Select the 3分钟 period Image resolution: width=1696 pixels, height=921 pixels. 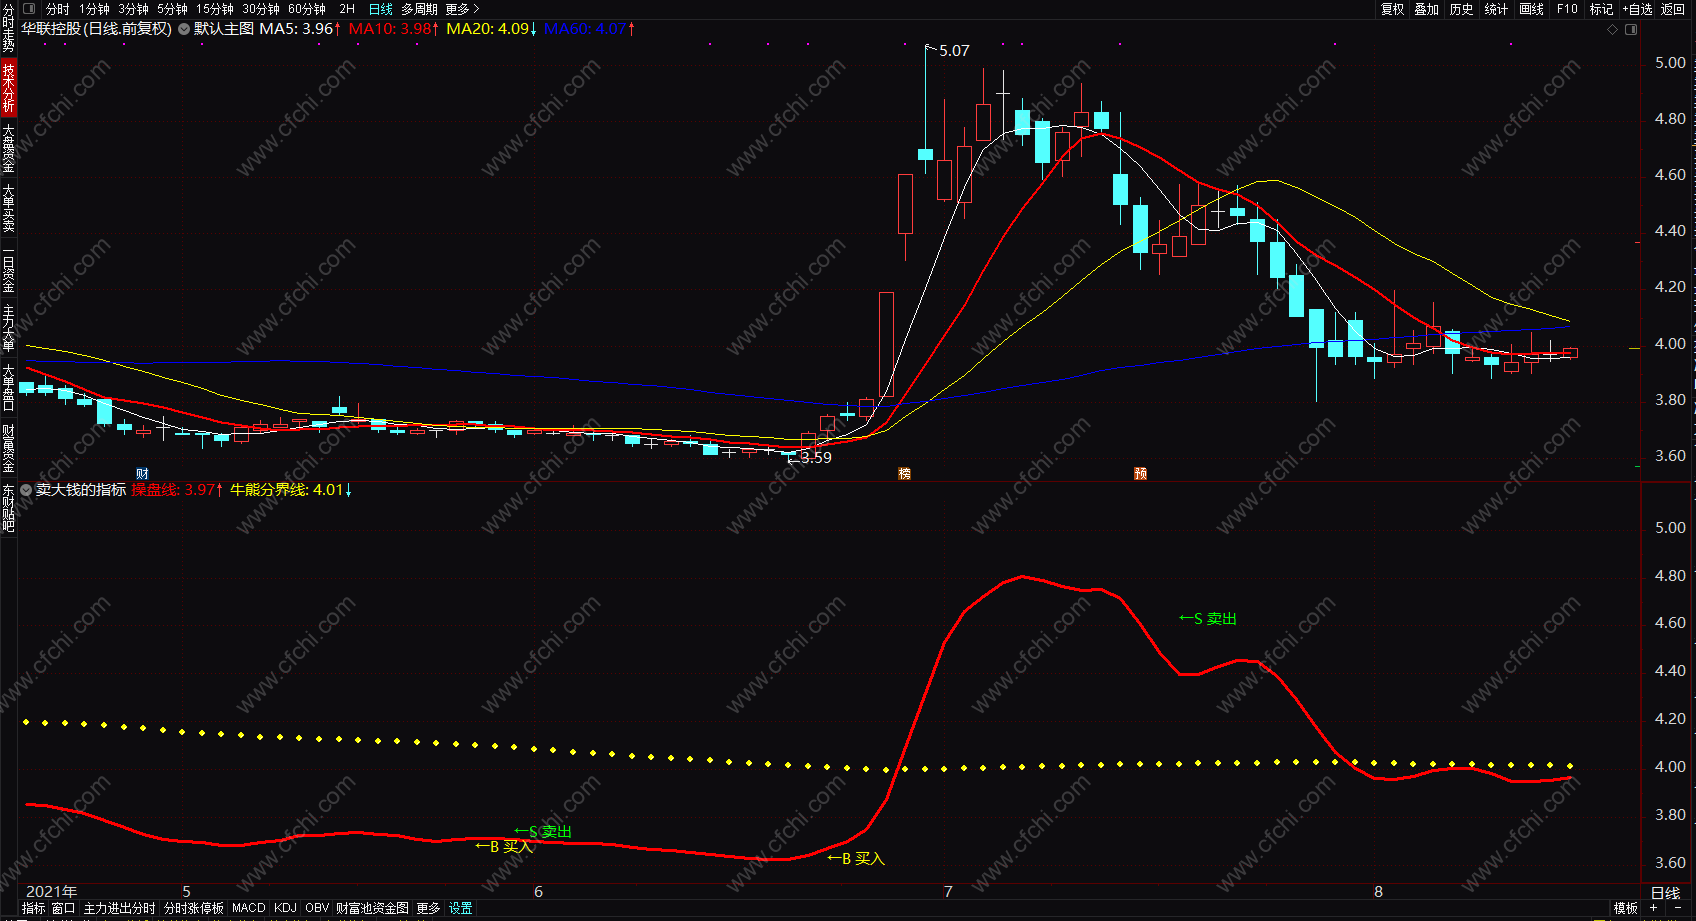pyautogui.click(x=133, y=9)
